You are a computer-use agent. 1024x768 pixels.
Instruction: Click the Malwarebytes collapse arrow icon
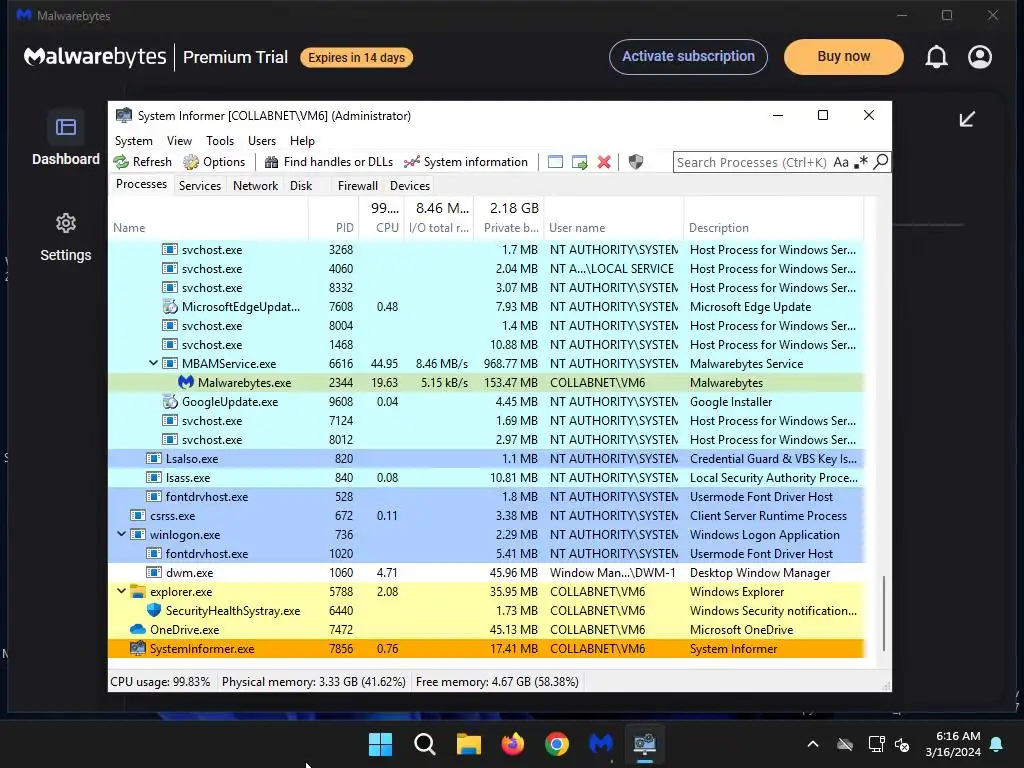point(967,119)
